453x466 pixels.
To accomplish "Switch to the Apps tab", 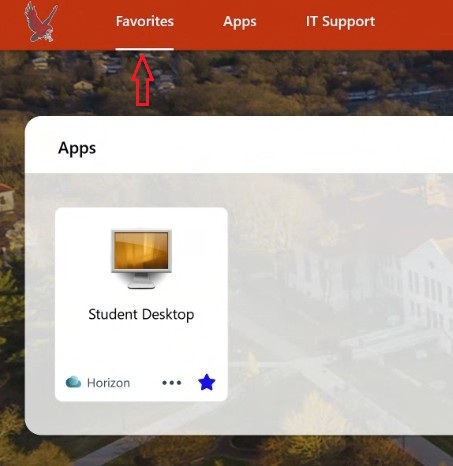I will pyautogui.click(x=240, y=22).
